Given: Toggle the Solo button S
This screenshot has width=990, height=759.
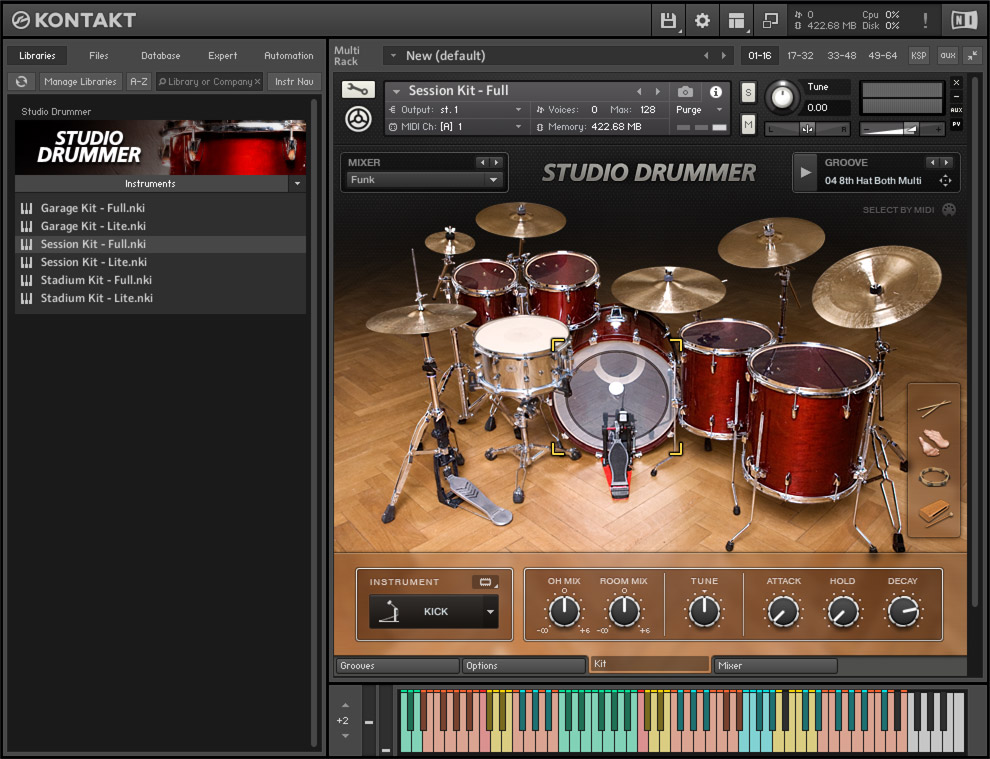Looking at the screenshot, I should coord(748,93).
